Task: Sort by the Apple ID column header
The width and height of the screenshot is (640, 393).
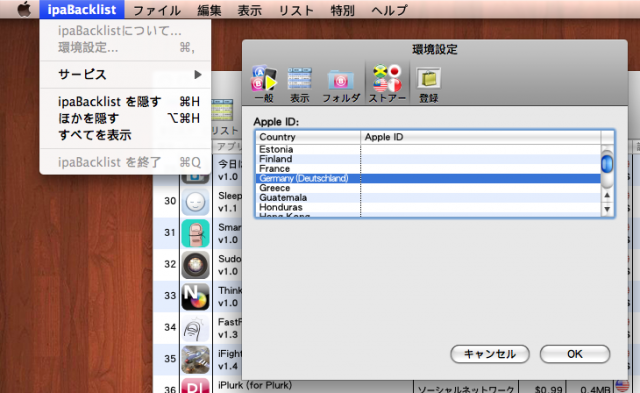Action: 480,137
